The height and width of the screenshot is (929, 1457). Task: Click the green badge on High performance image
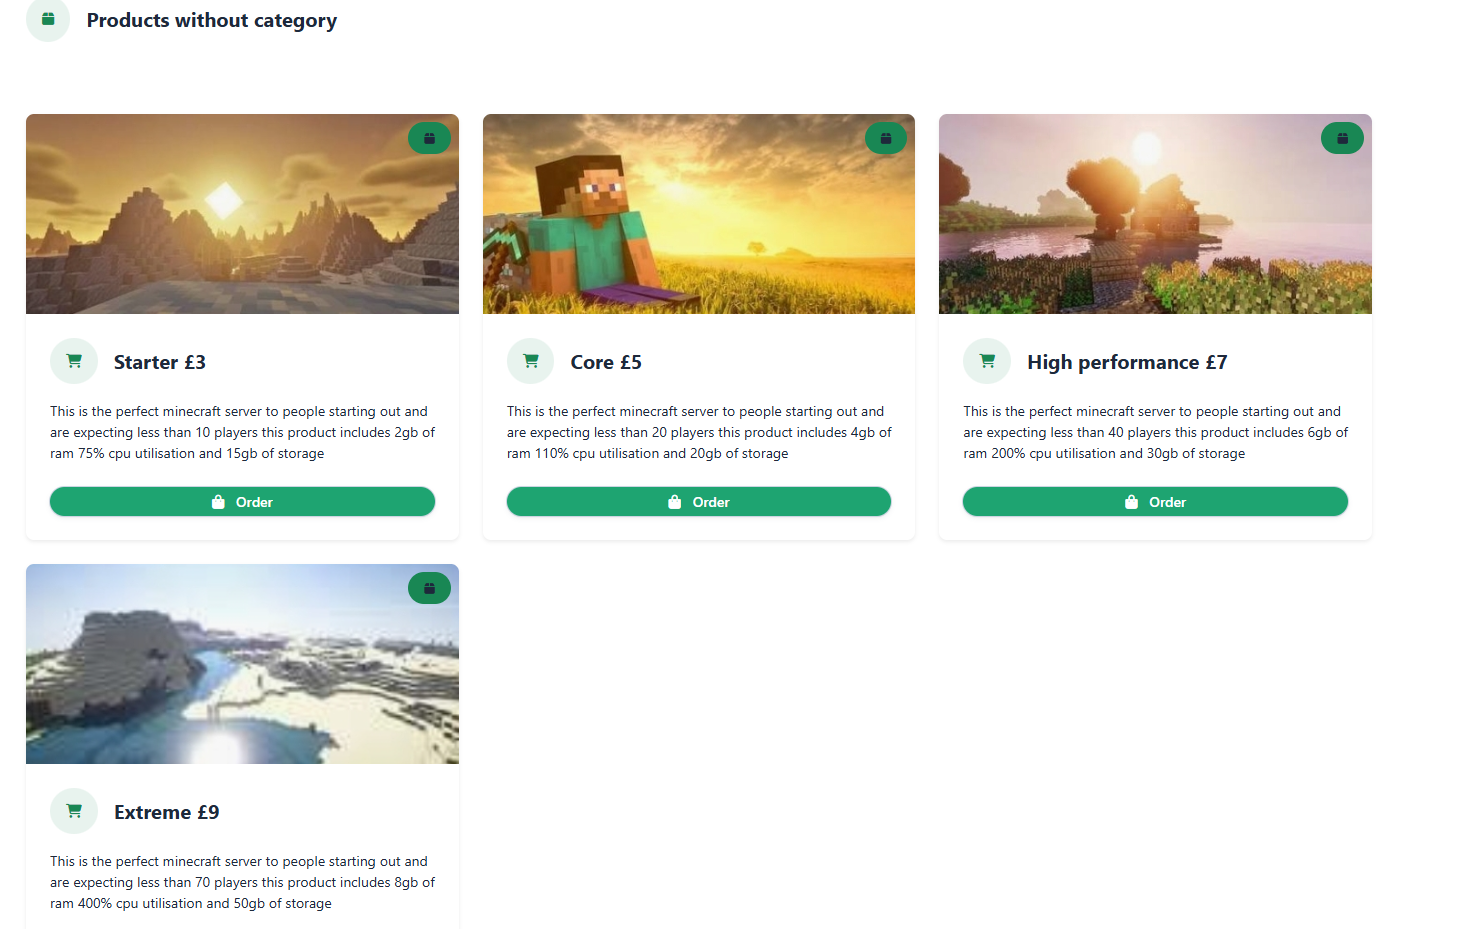point(1342,138)
